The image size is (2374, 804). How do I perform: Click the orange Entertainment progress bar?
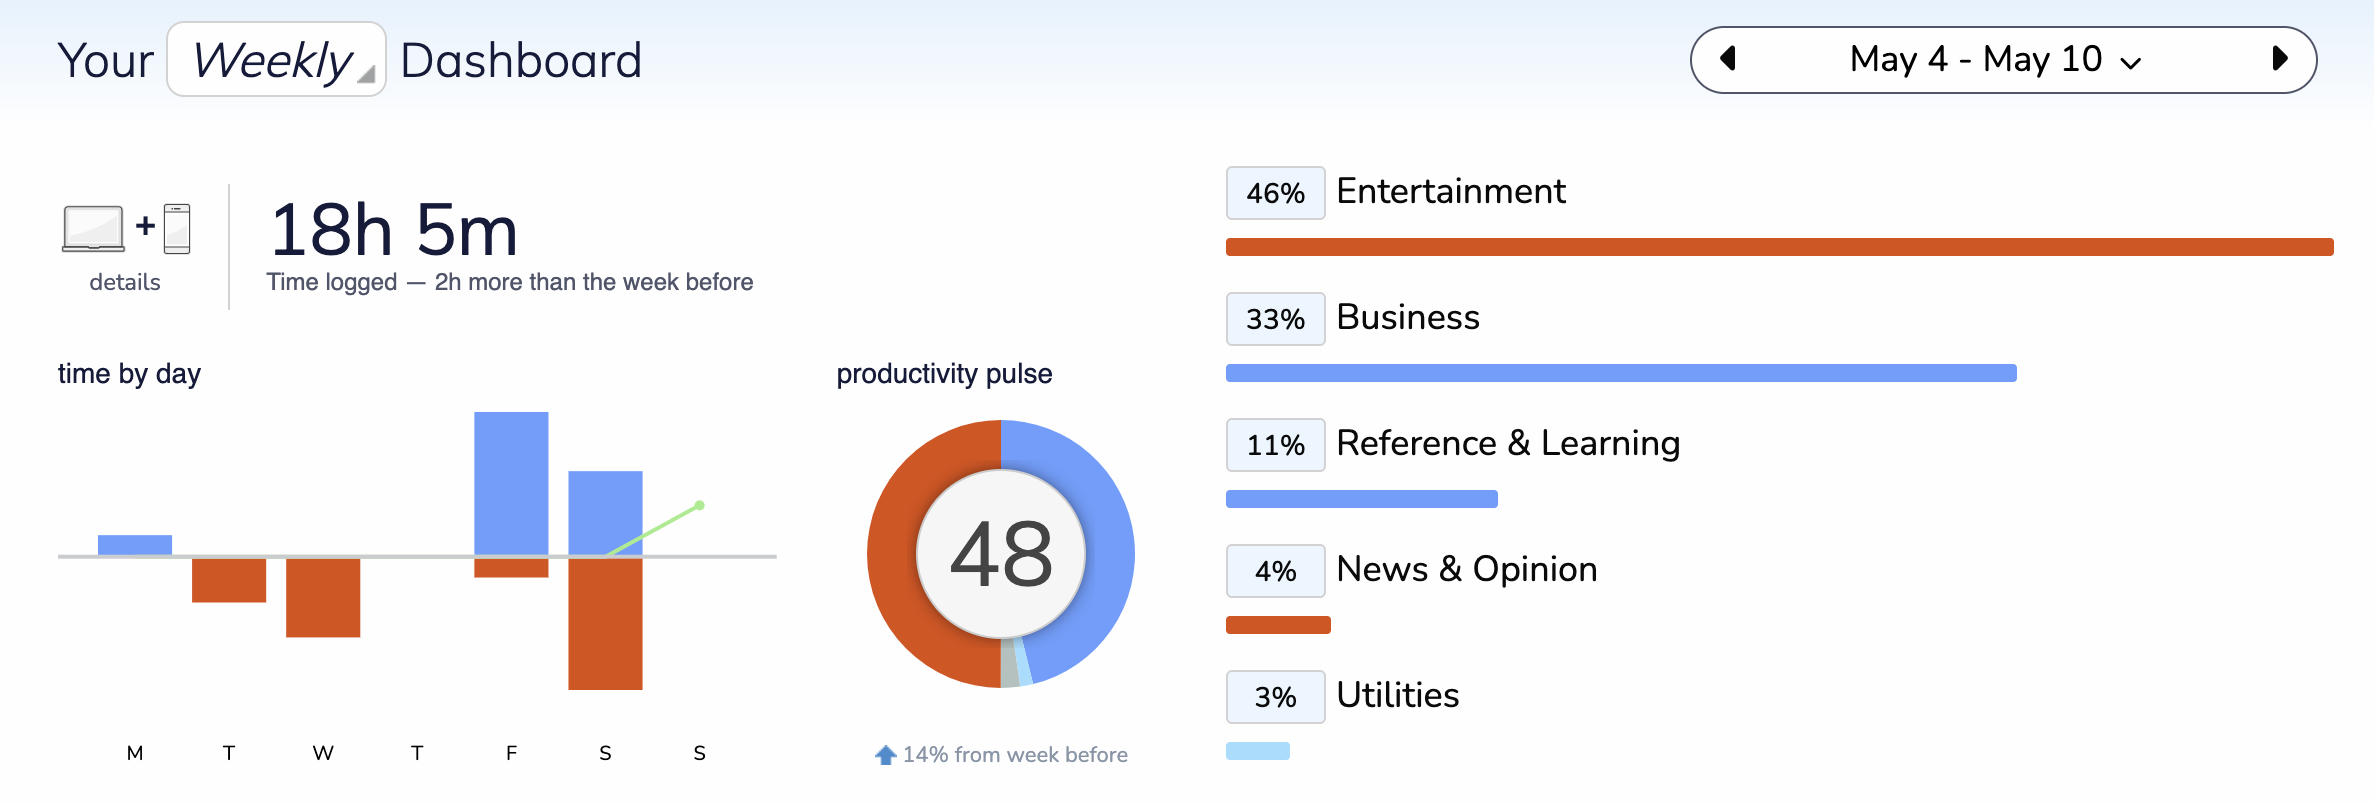coord(1780,247)
